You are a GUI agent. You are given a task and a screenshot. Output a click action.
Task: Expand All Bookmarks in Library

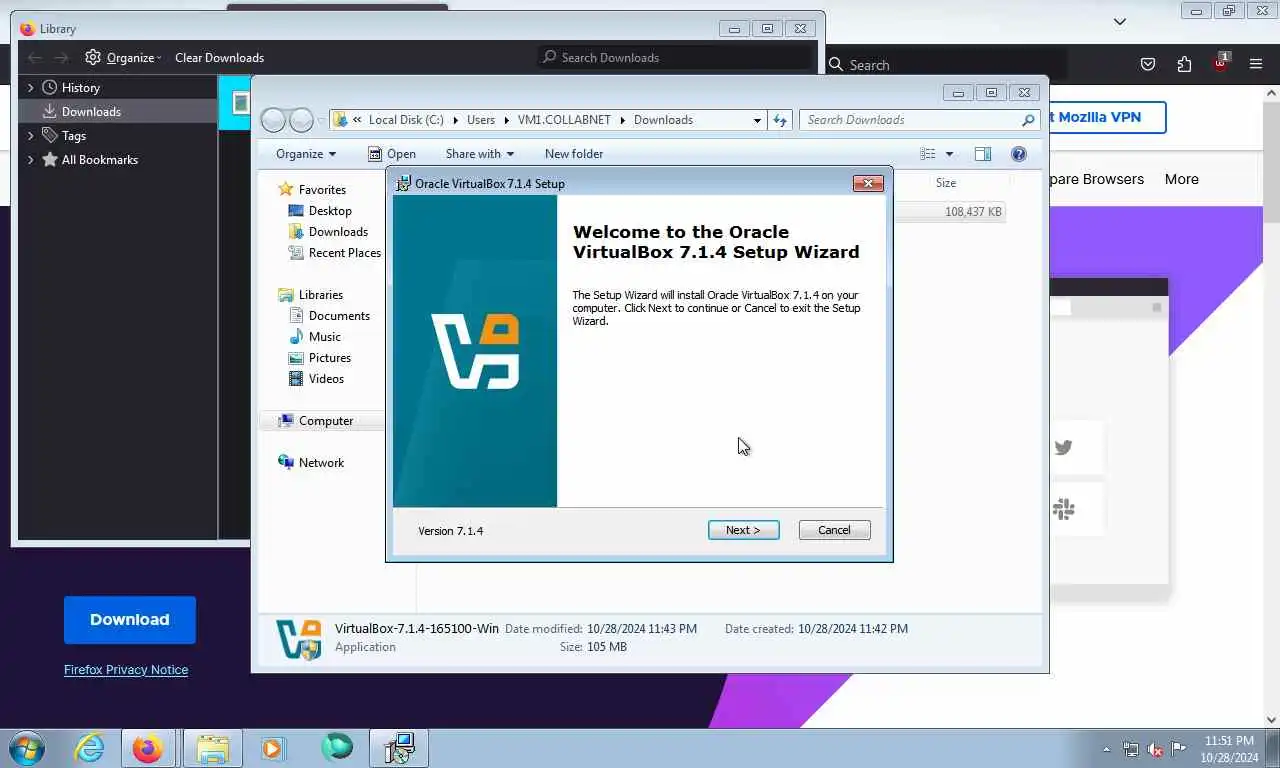coord(31,159)
